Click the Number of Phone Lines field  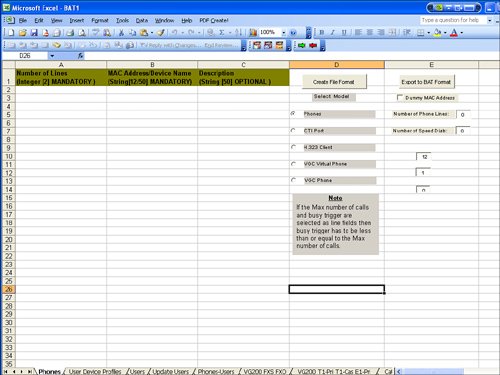click(463, 114)
